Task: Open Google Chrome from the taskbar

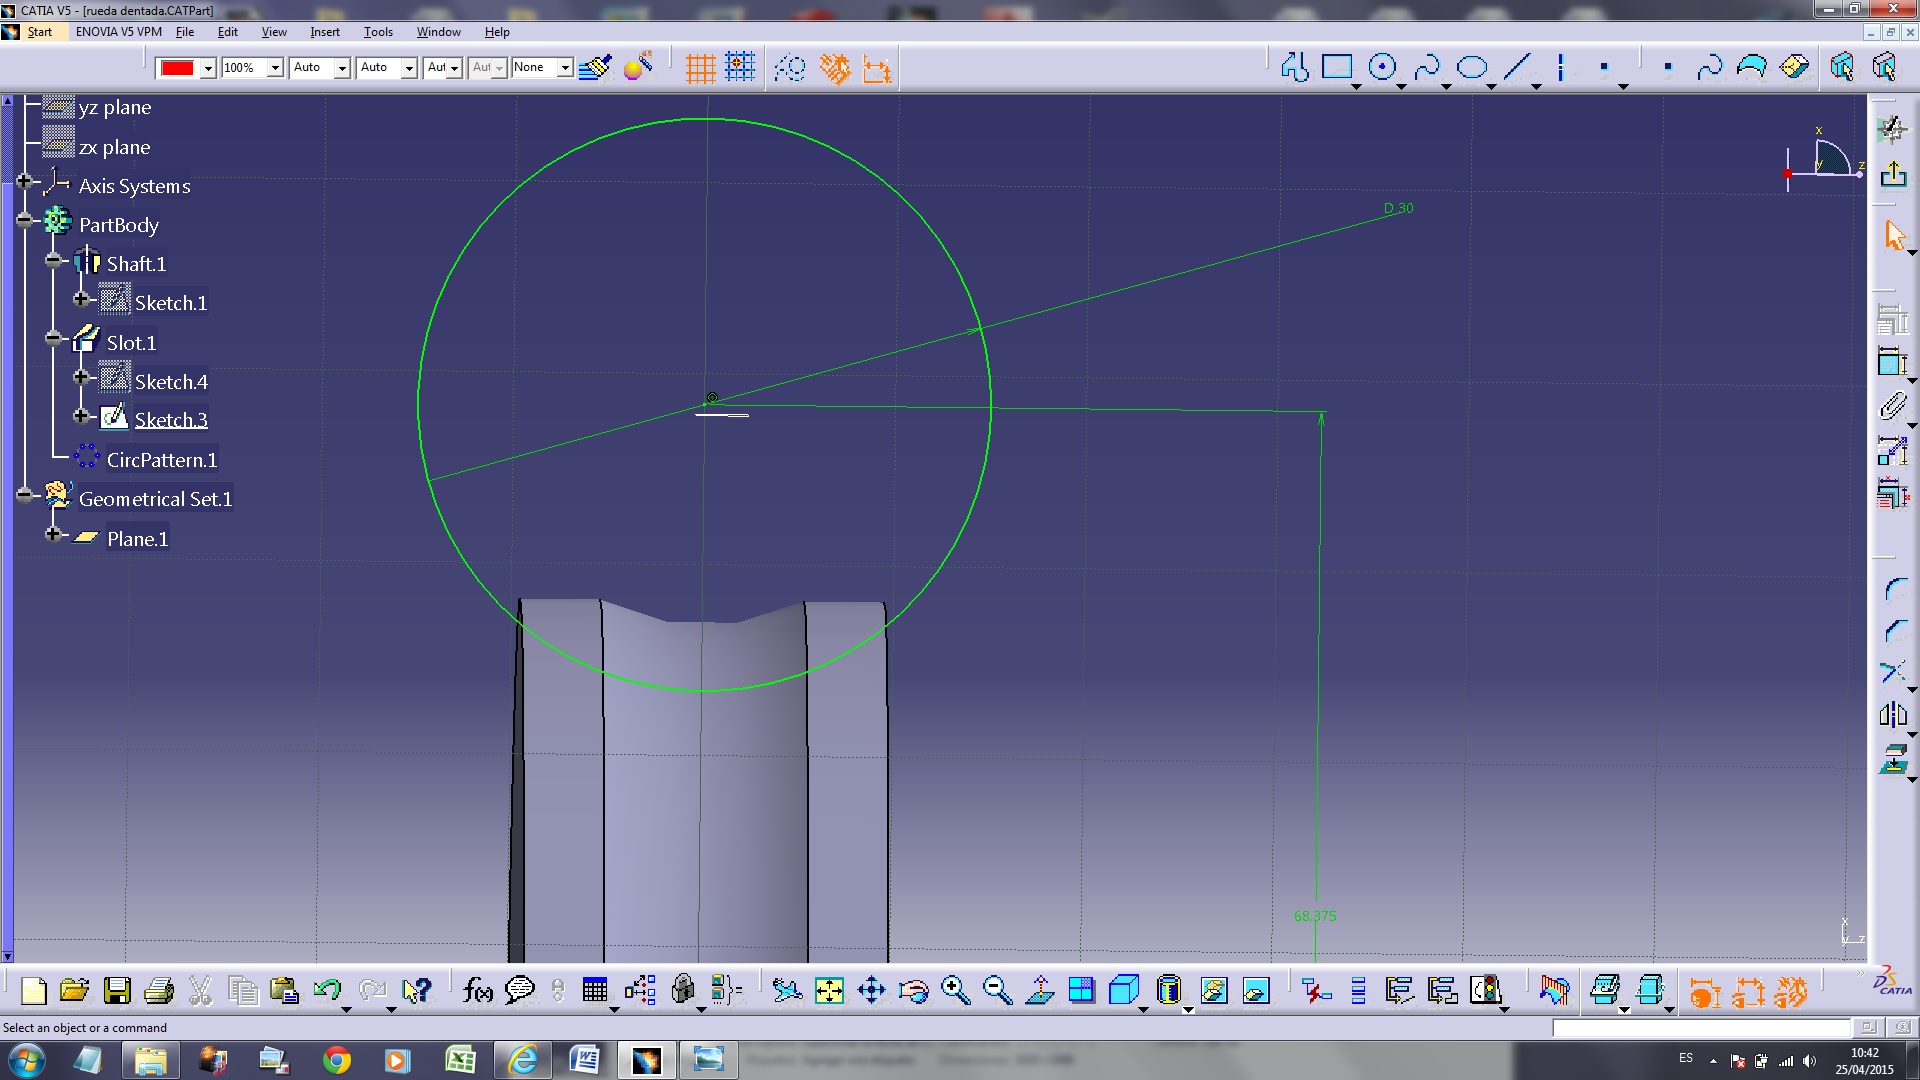Action: click(337, 1060)
